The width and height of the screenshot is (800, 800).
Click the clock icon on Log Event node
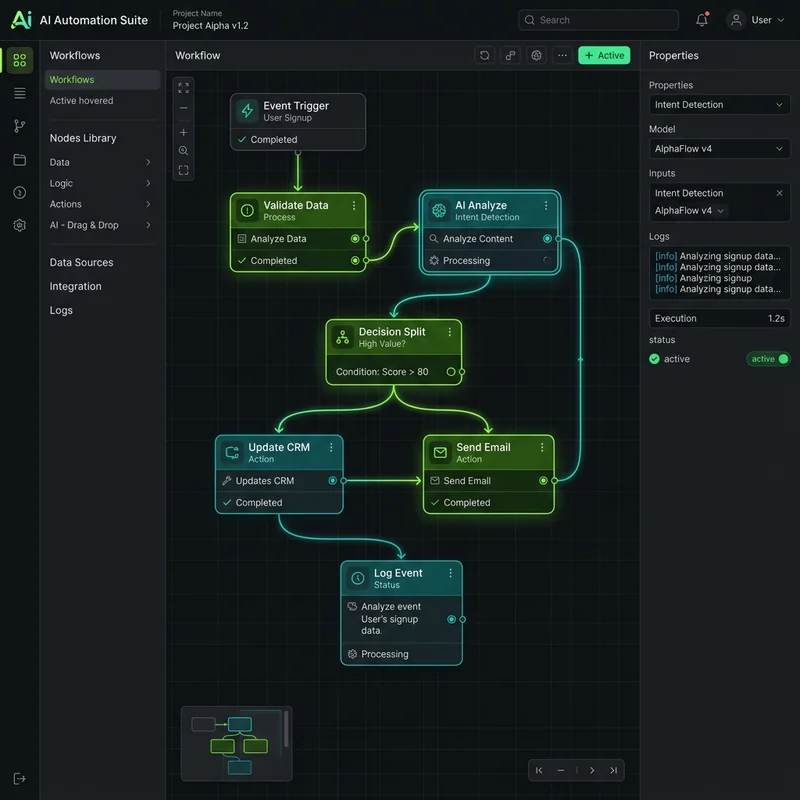point(358,578)
